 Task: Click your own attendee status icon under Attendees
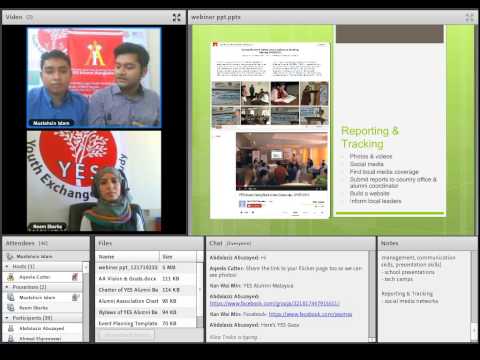pos(10,256)
